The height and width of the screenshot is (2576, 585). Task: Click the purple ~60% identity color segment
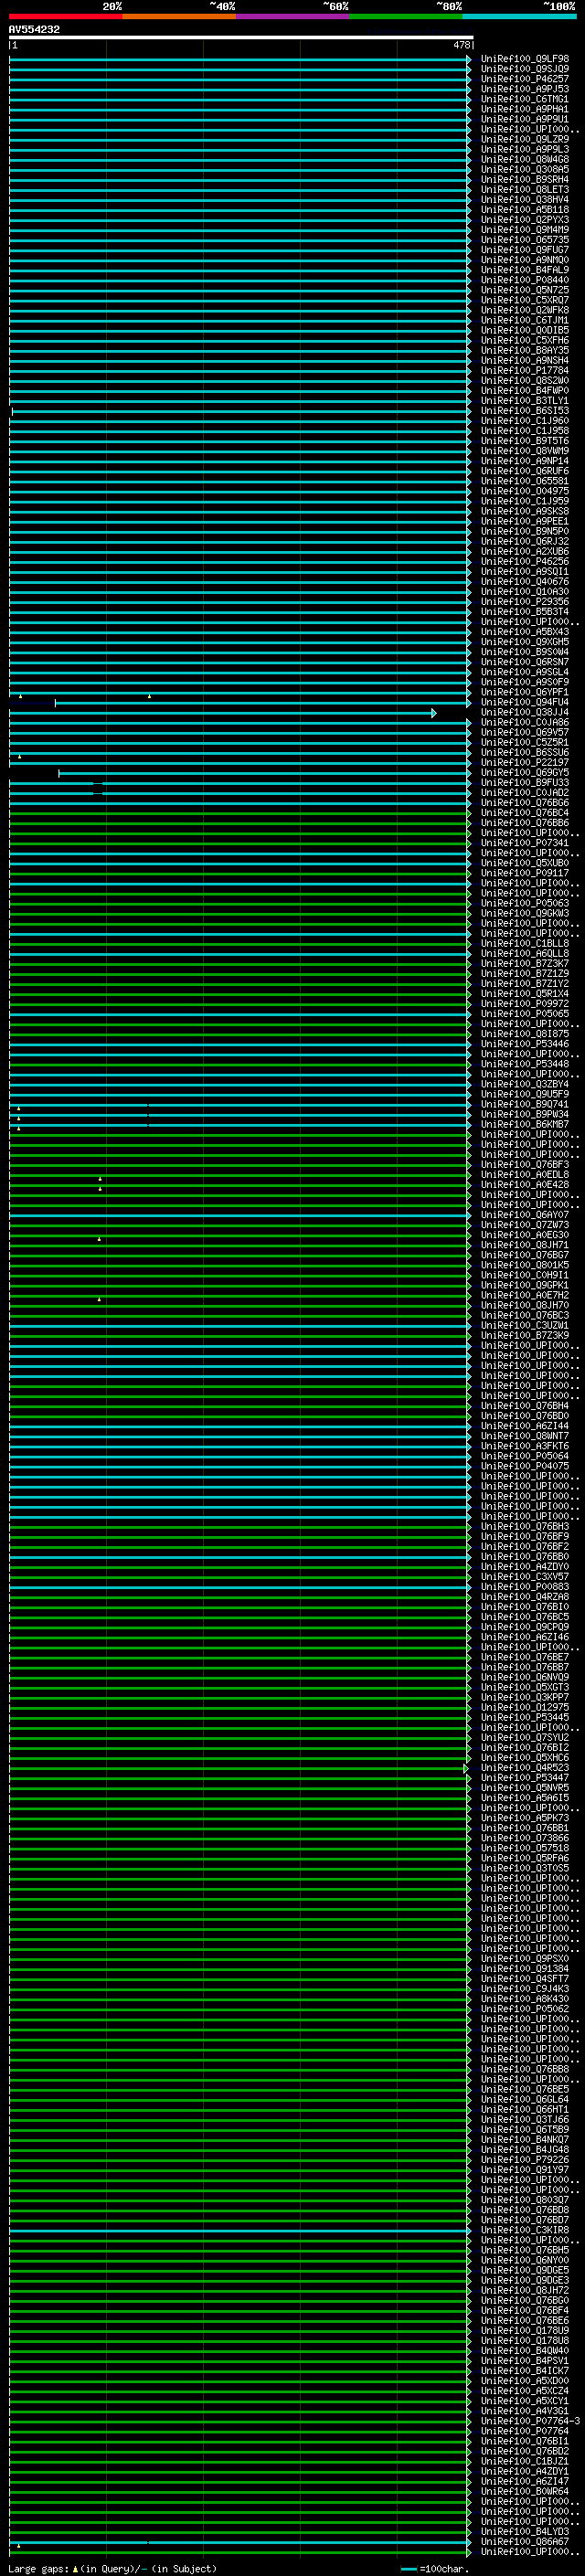click(x=292, y=16)
